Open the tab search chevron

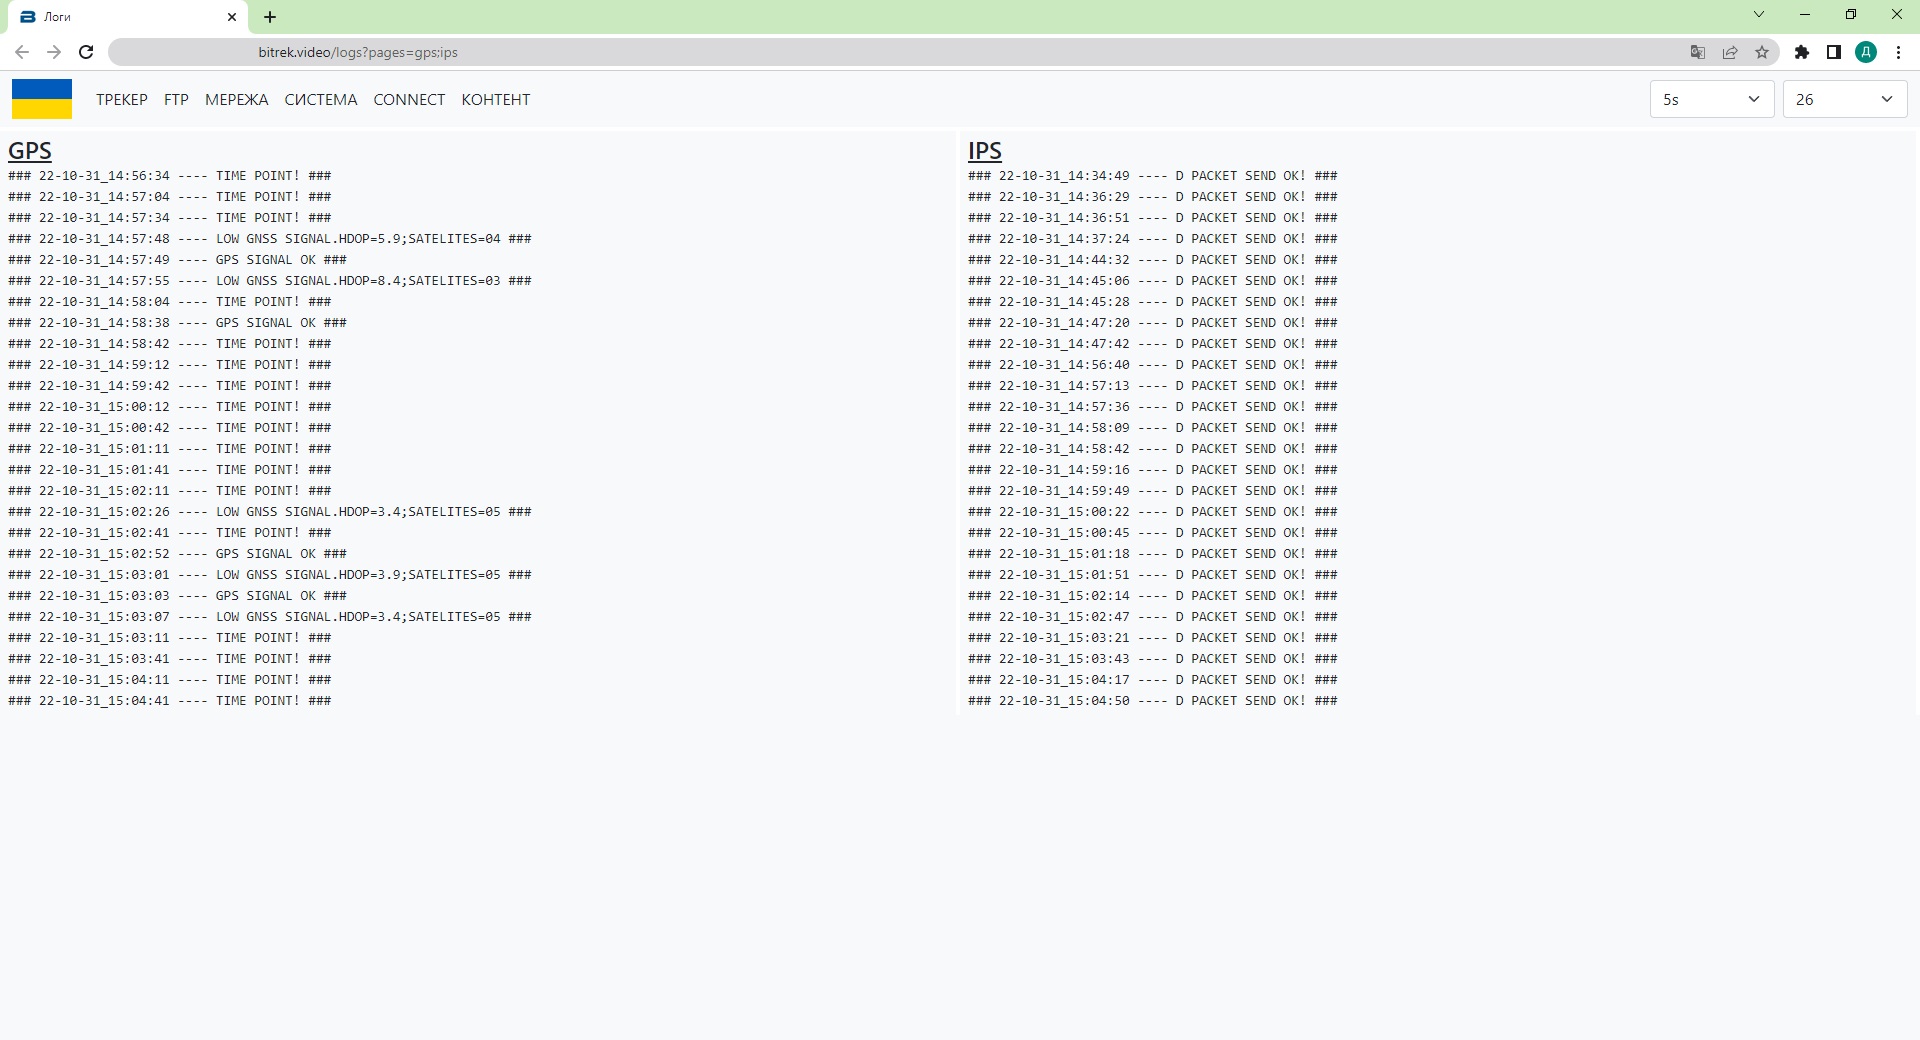point(1759,15)
